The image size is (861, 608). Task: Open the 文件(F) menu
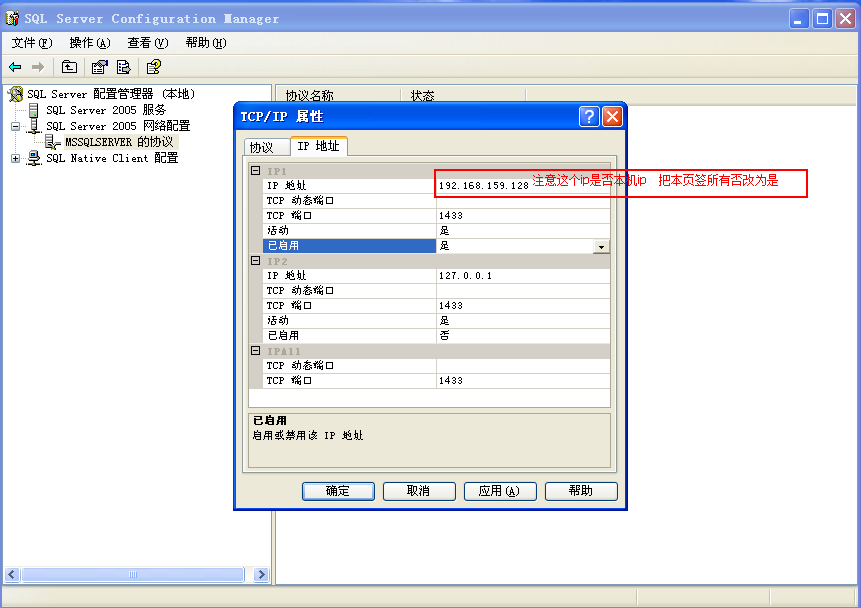[32, 43]
